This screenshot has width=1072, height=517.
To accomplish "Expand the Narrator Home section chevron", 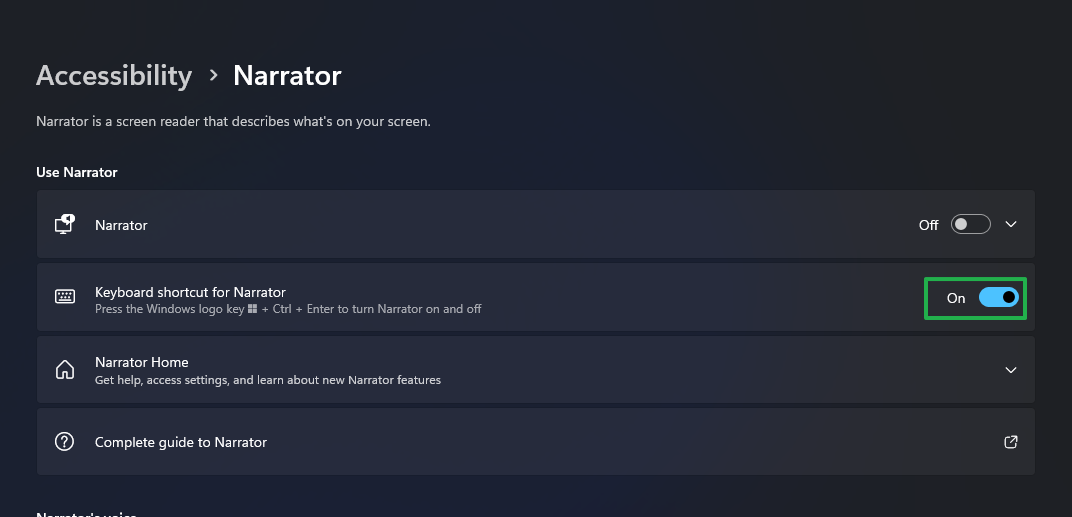I will click(x=1011, y=370).
